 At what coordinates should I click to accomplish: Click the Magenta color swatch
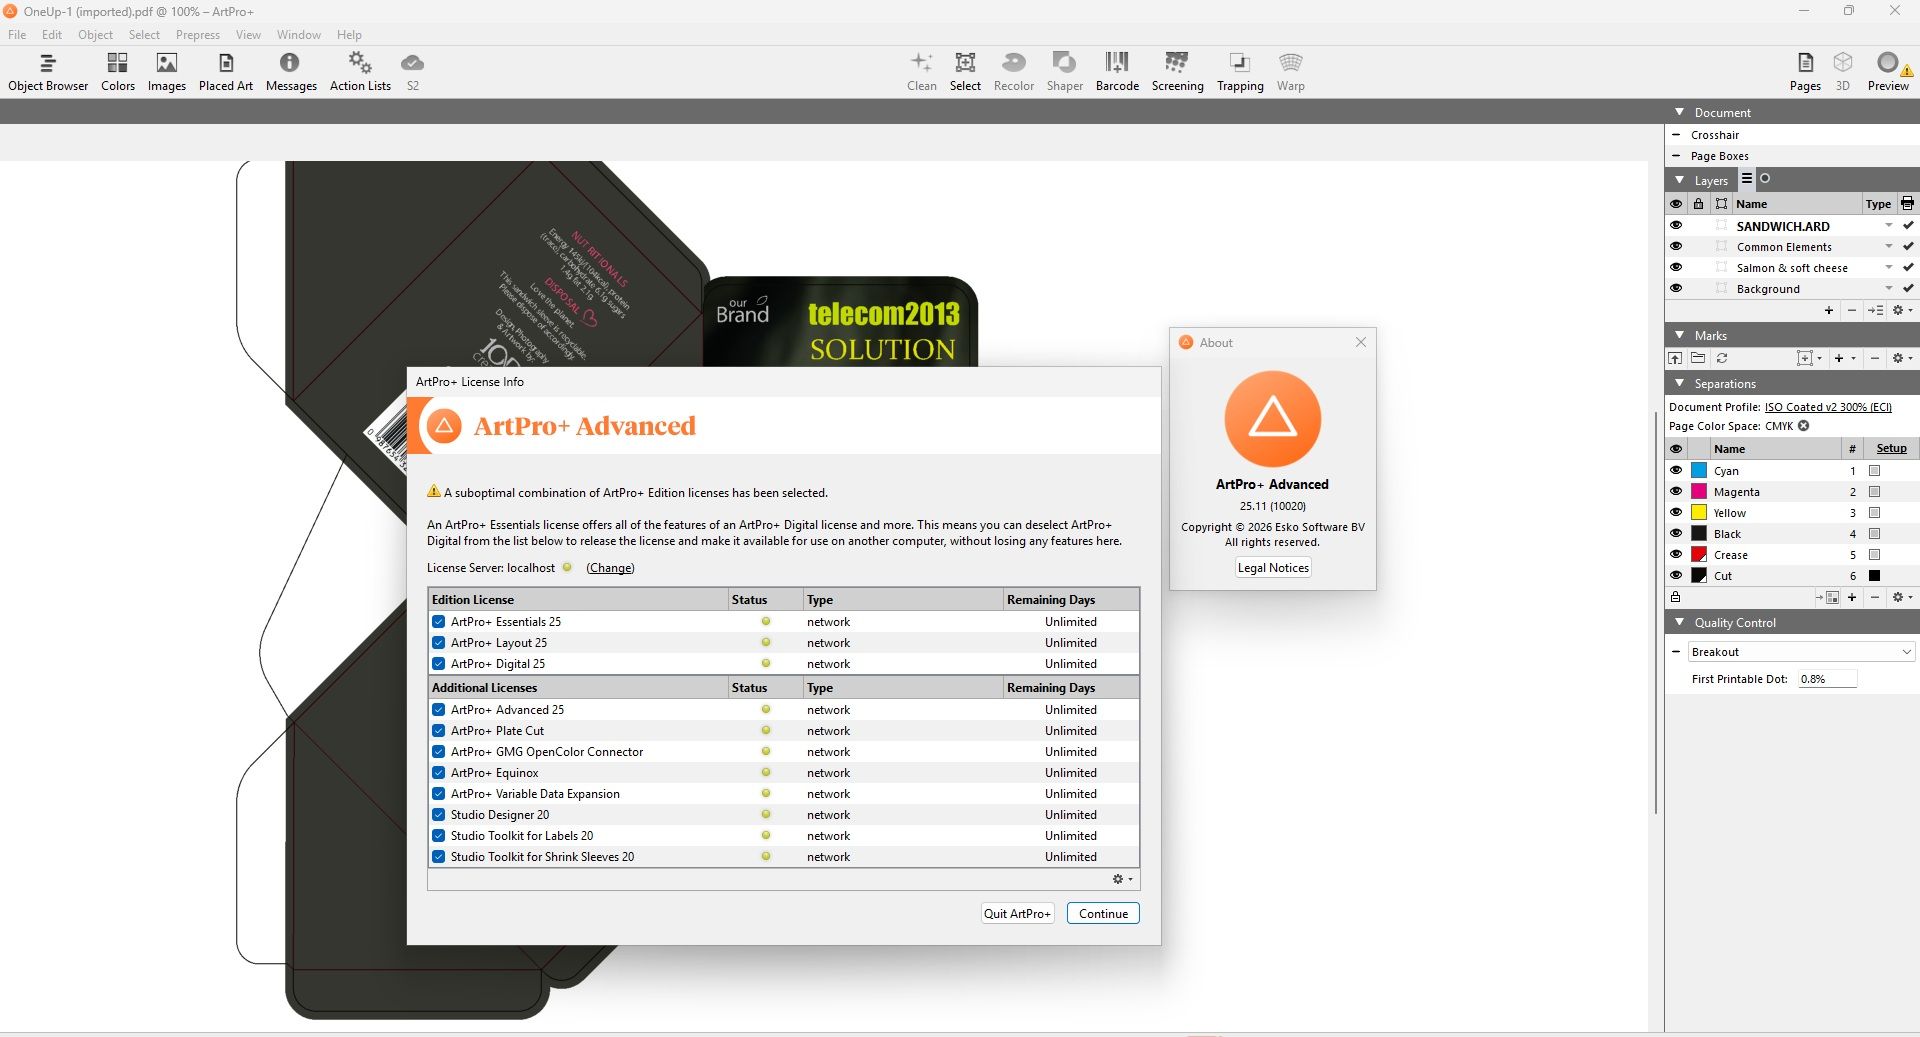tap(1699, 492)
